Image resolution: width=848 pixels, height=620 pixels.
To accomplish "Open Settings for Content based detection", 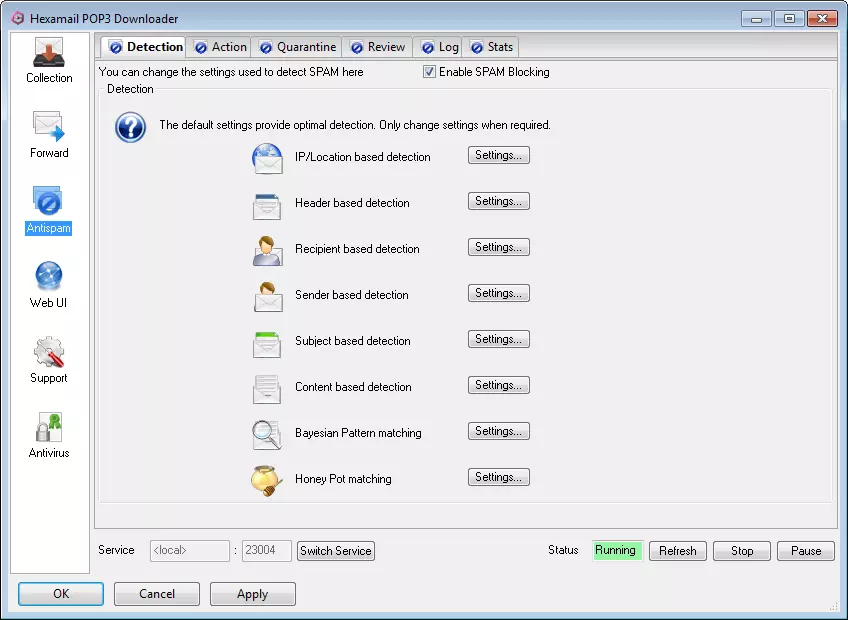I will (x=498, y=385).
